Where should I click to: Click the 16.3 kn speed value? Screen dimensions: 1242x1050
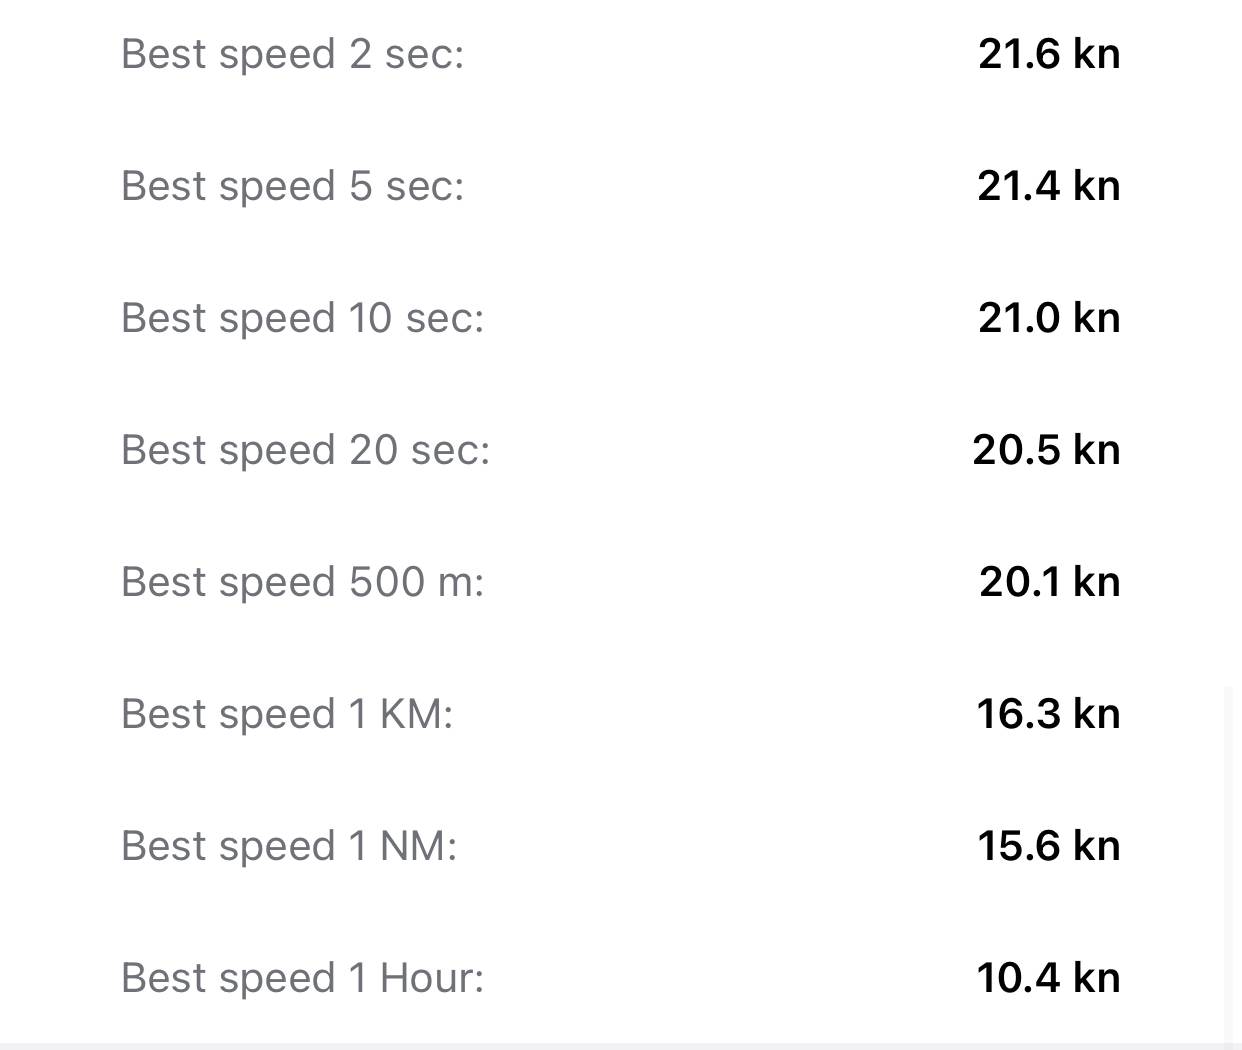[1048, 714]
